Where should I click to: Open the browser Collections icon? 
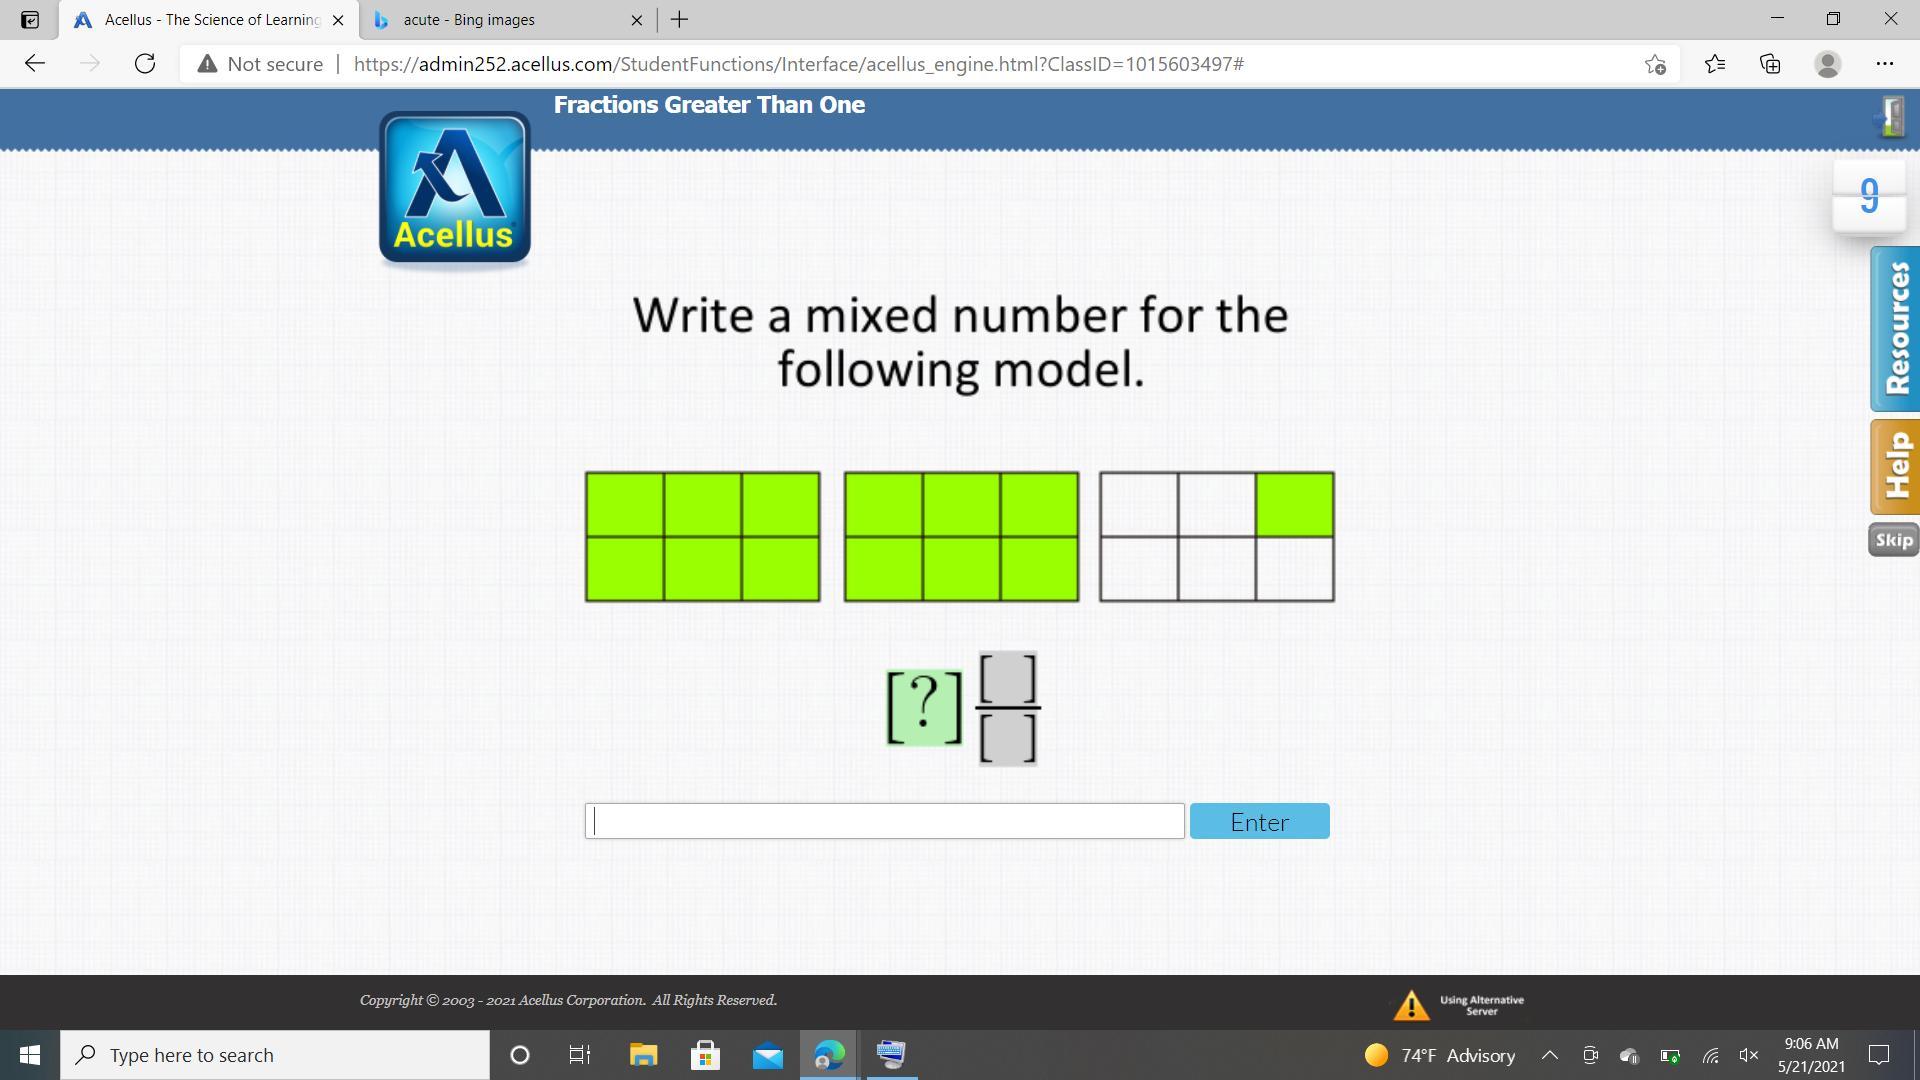click(x=1770, y=64)
